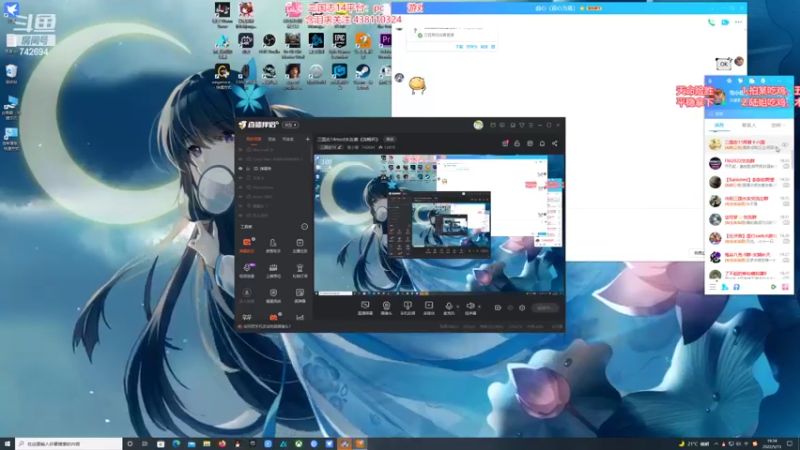Open the notification bell in streaming app
This screenshot has width=800, height=450.
pos(542,143)
